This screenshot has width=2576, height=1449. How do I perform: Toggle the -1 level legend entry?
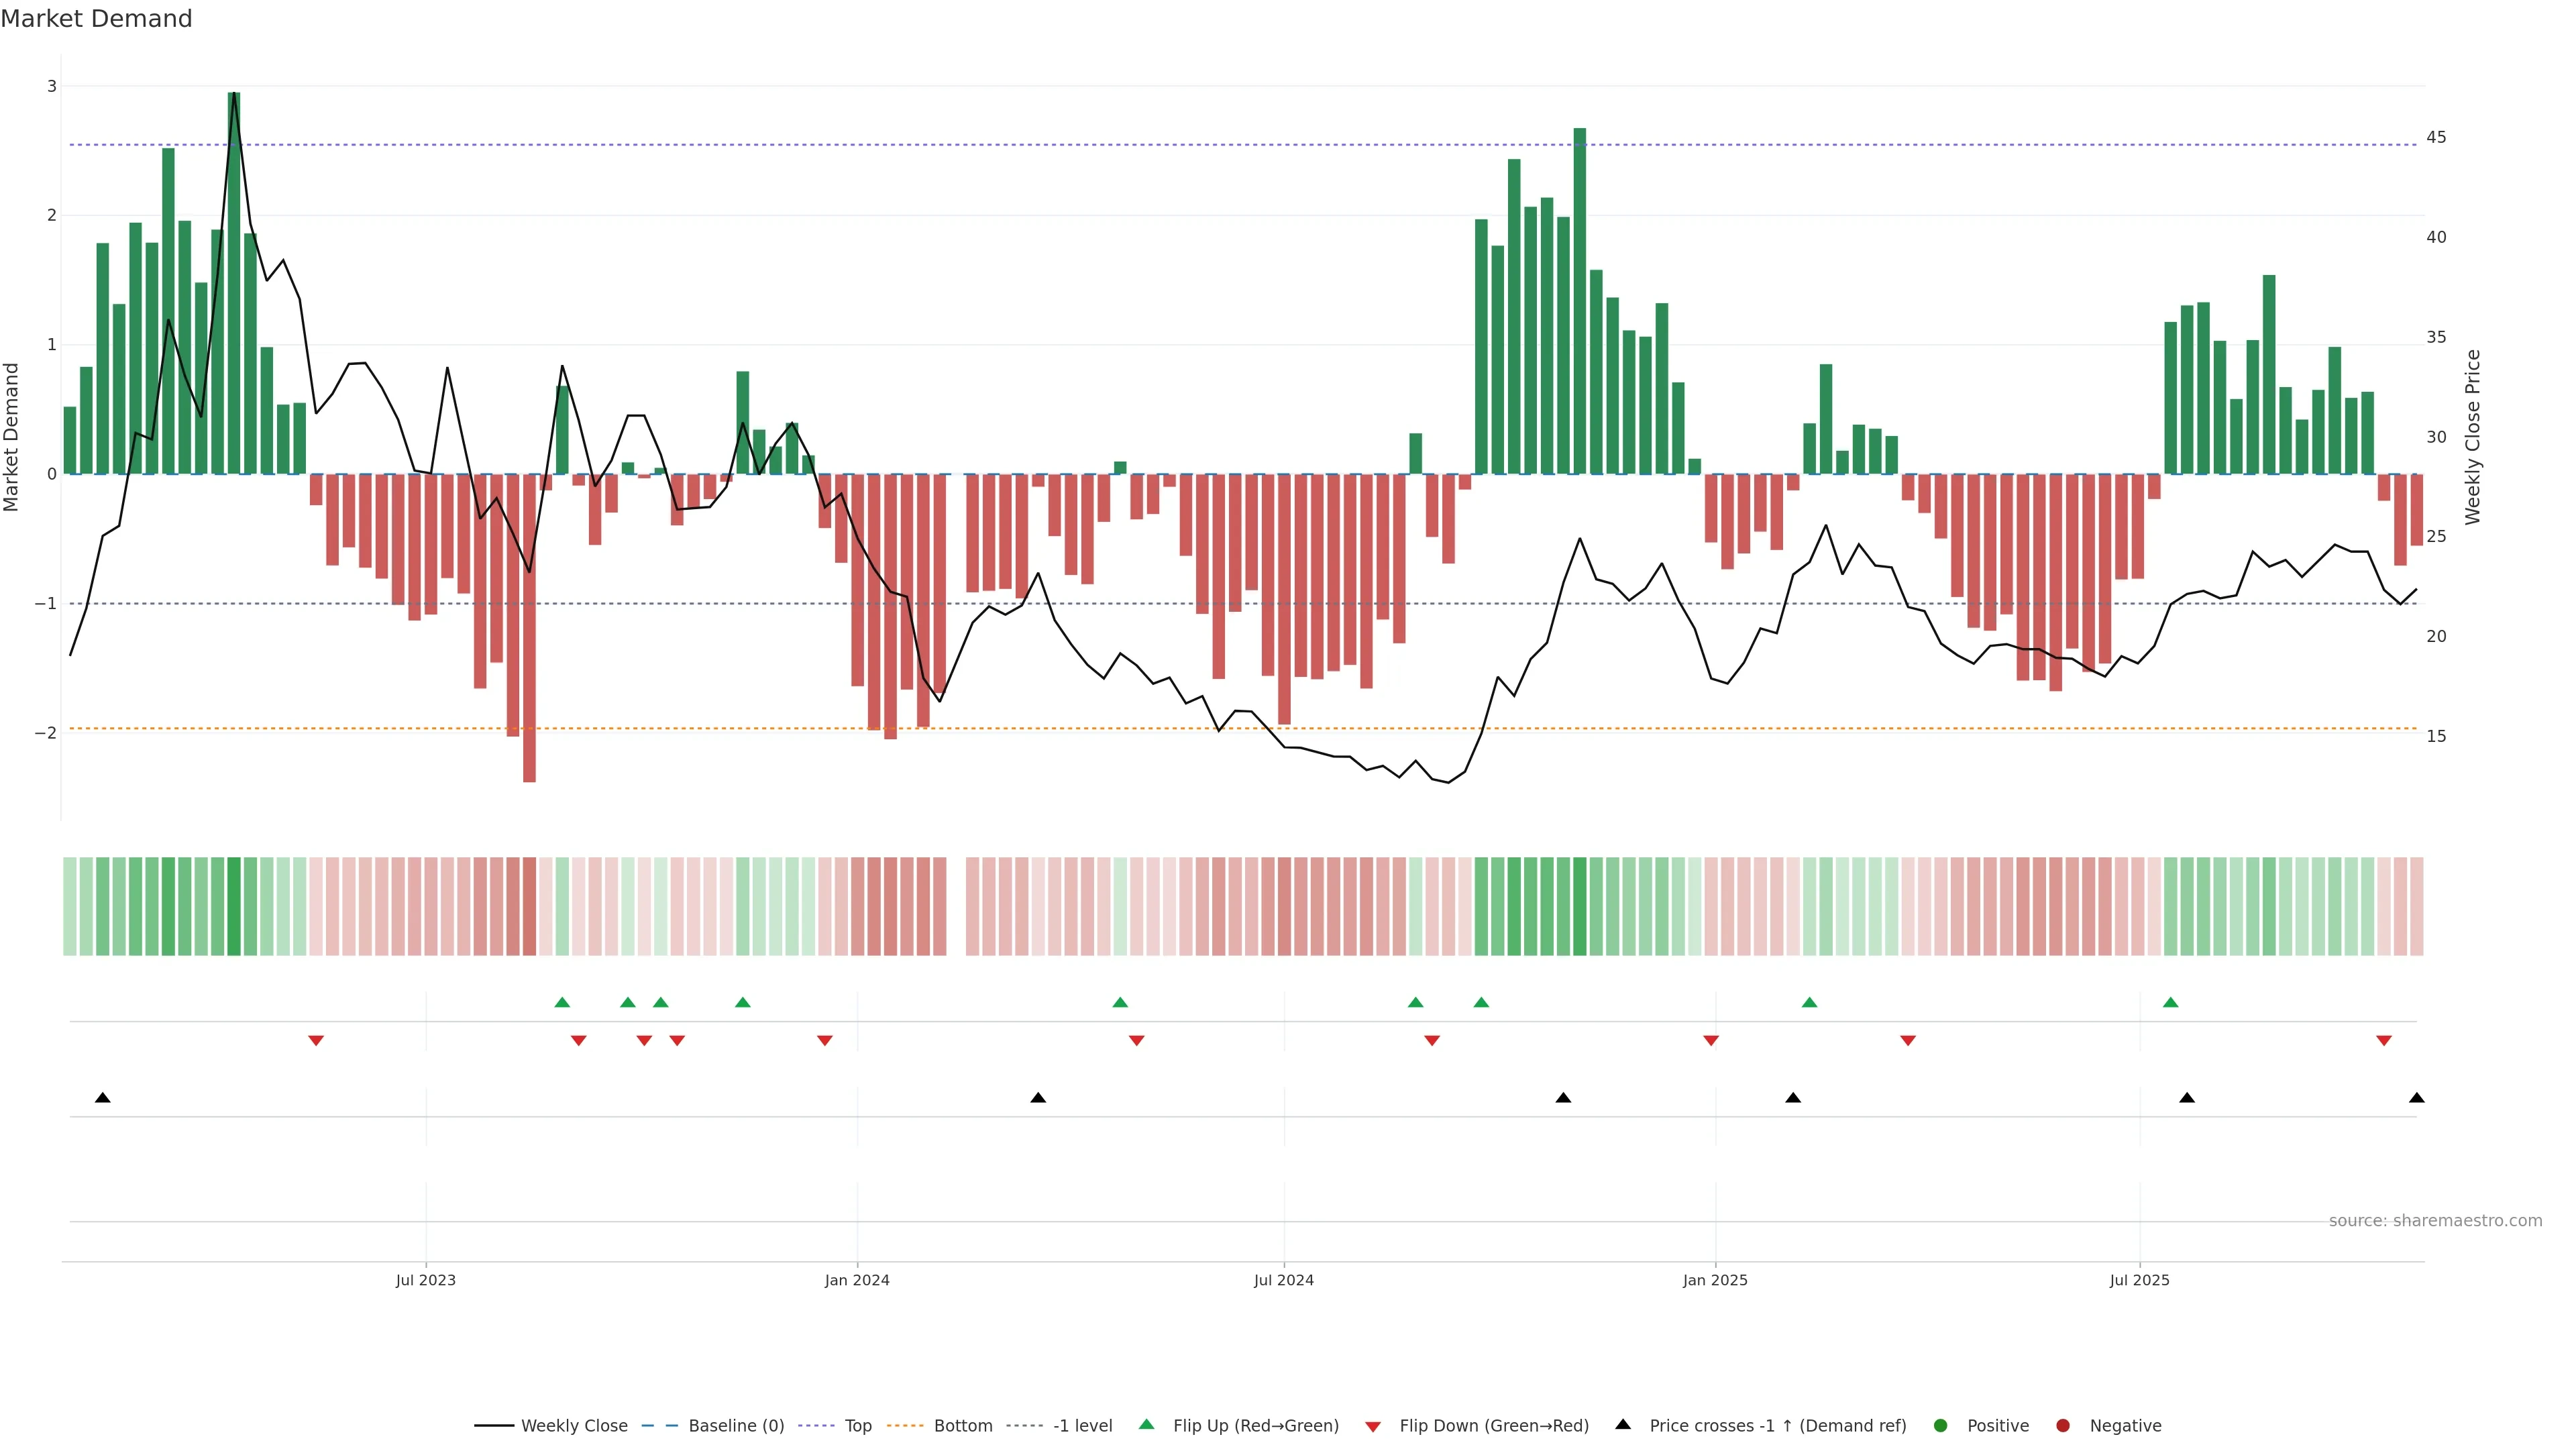click(1082, 1426)
